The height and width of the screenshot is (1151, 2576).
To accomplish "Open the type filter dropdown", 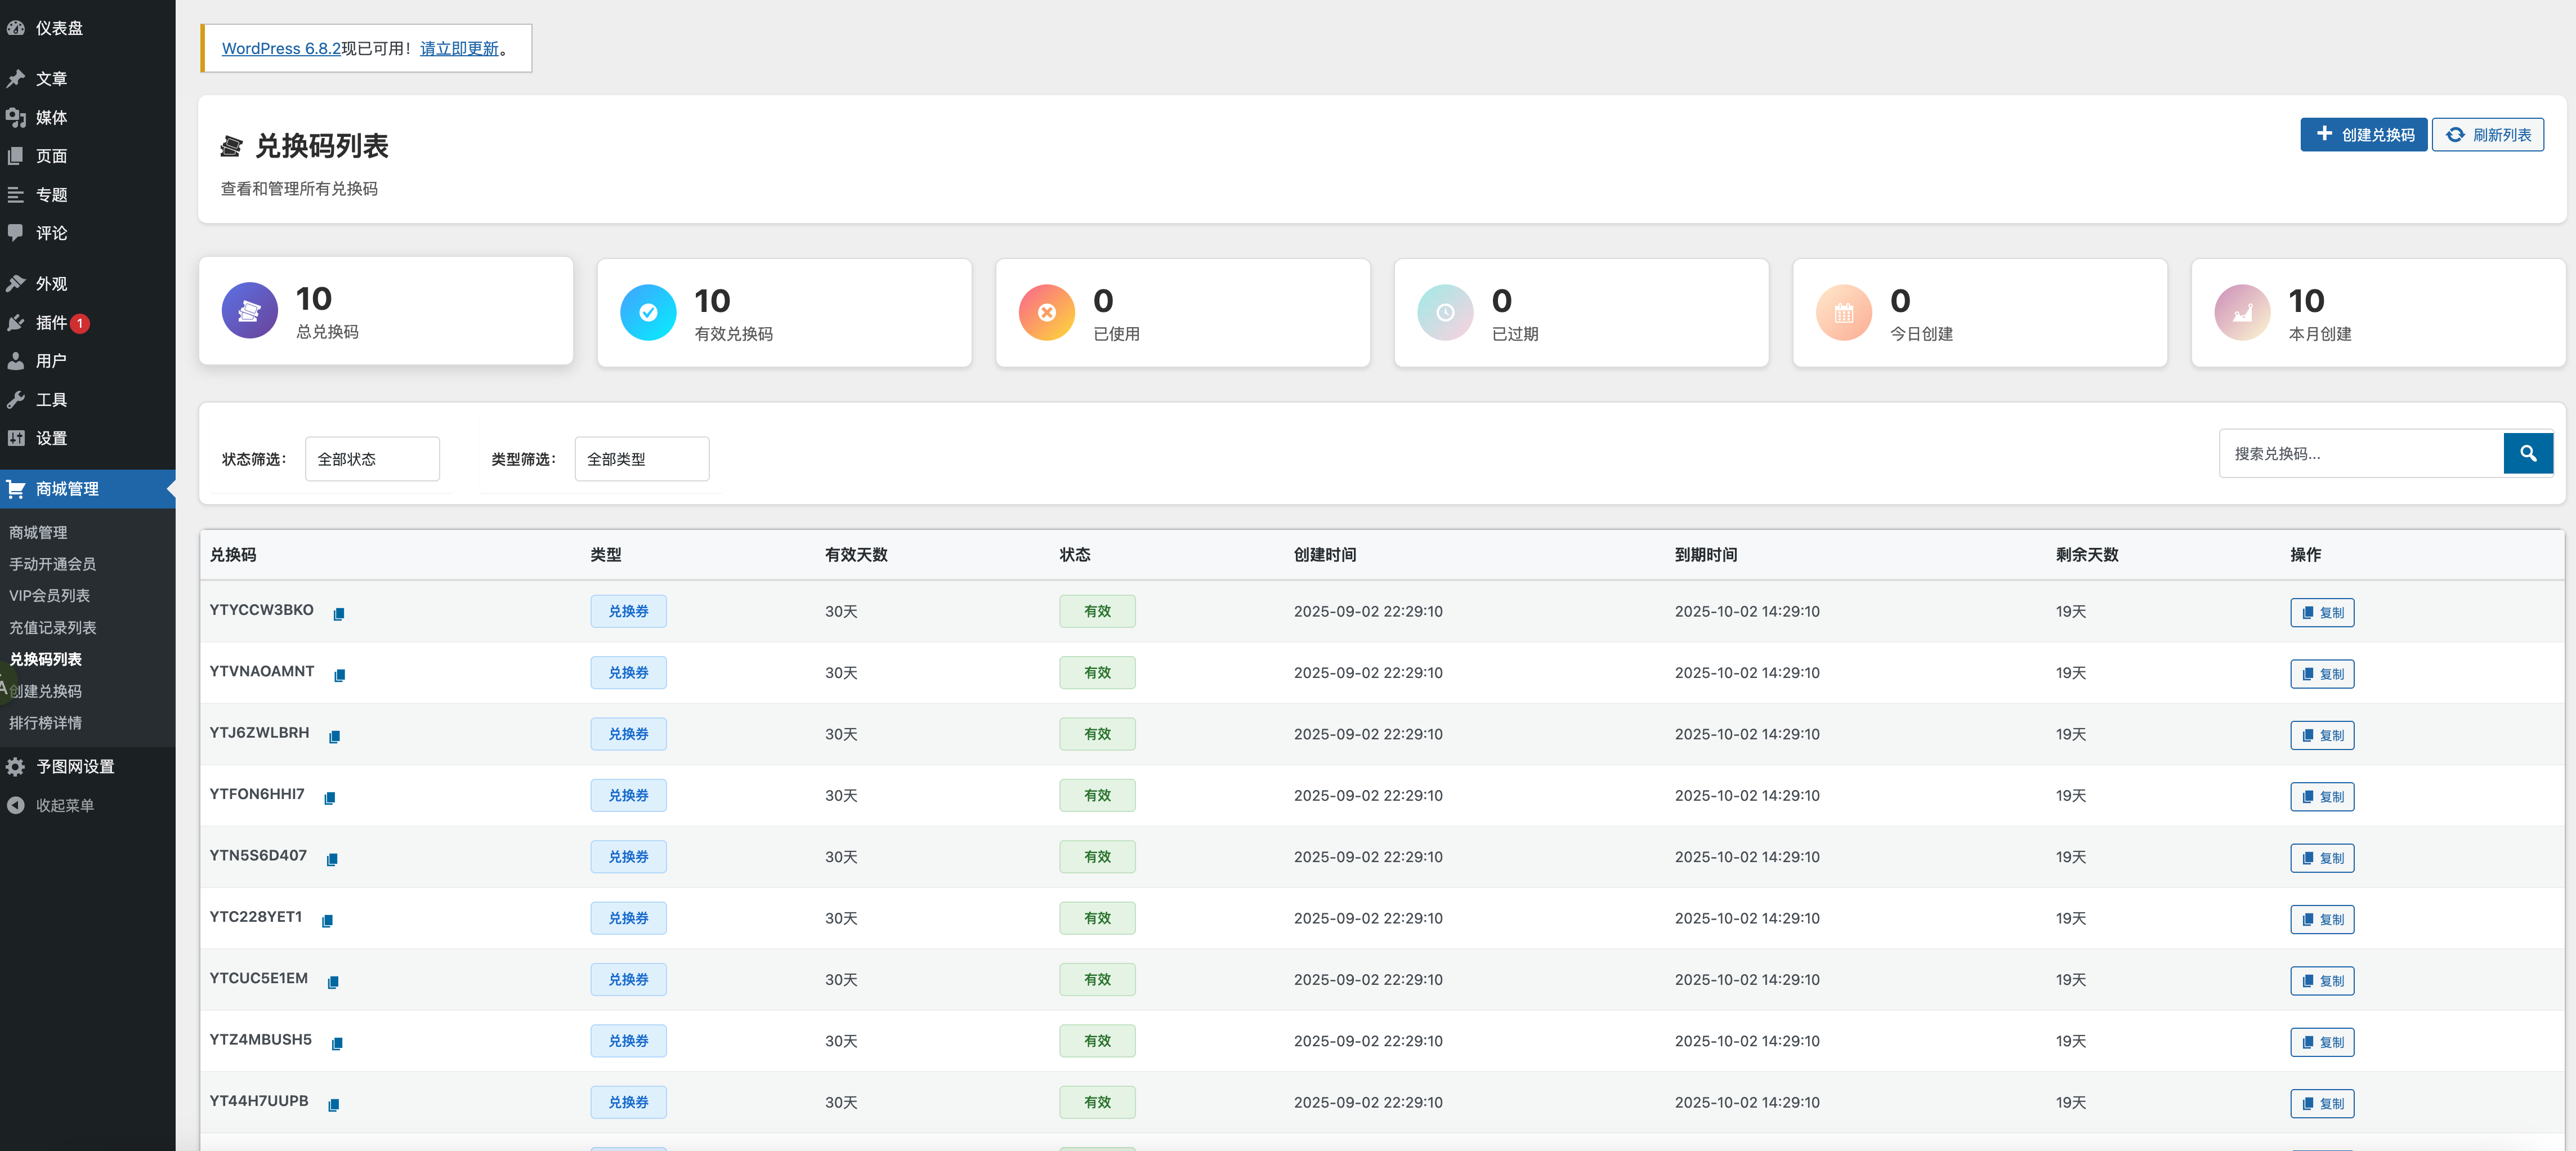I will pyautogui.click(x=641, y=459).
